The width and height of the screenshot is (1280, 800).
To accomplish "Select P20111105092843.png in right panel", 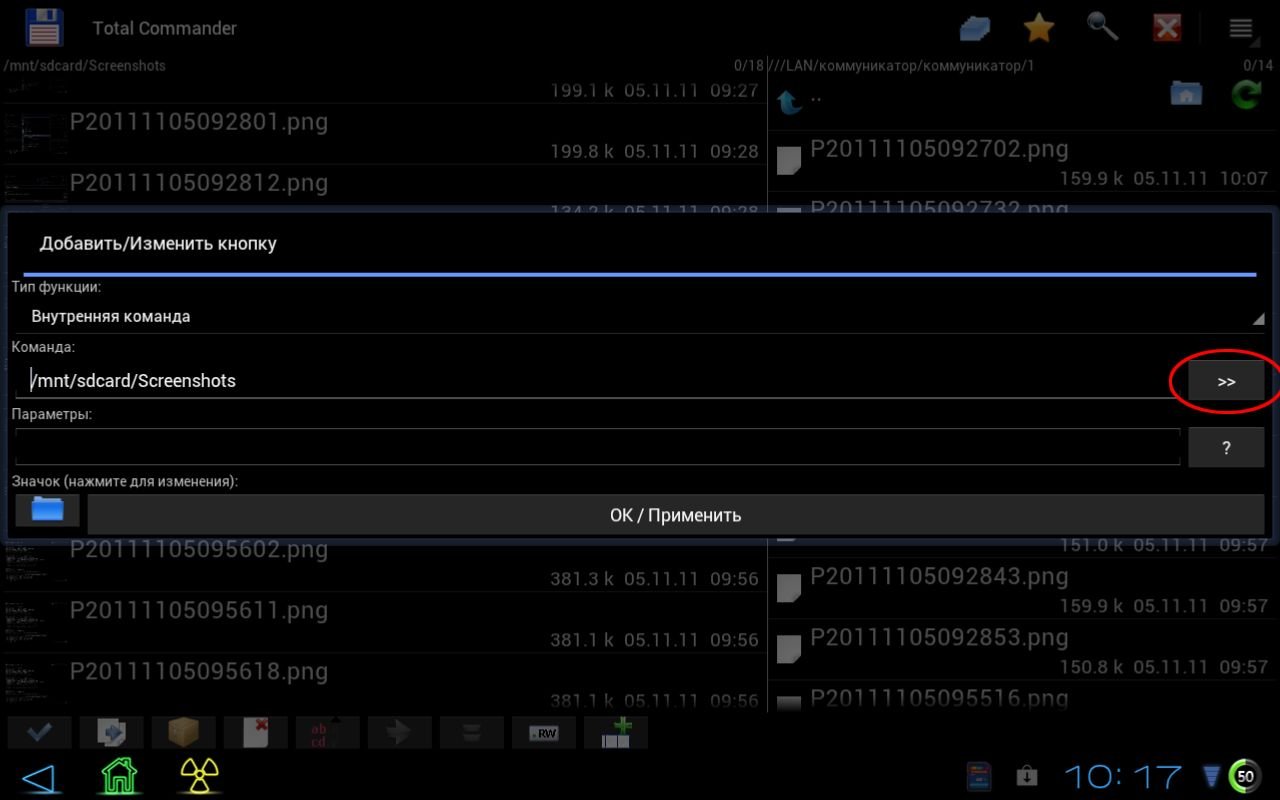I will coord(1024,589).
